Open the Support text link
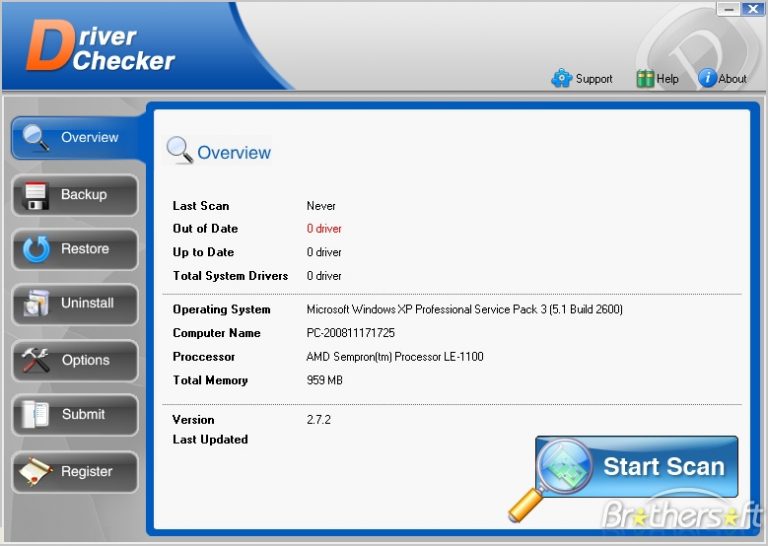The image size is (768, 546). (x=594, y=79)
